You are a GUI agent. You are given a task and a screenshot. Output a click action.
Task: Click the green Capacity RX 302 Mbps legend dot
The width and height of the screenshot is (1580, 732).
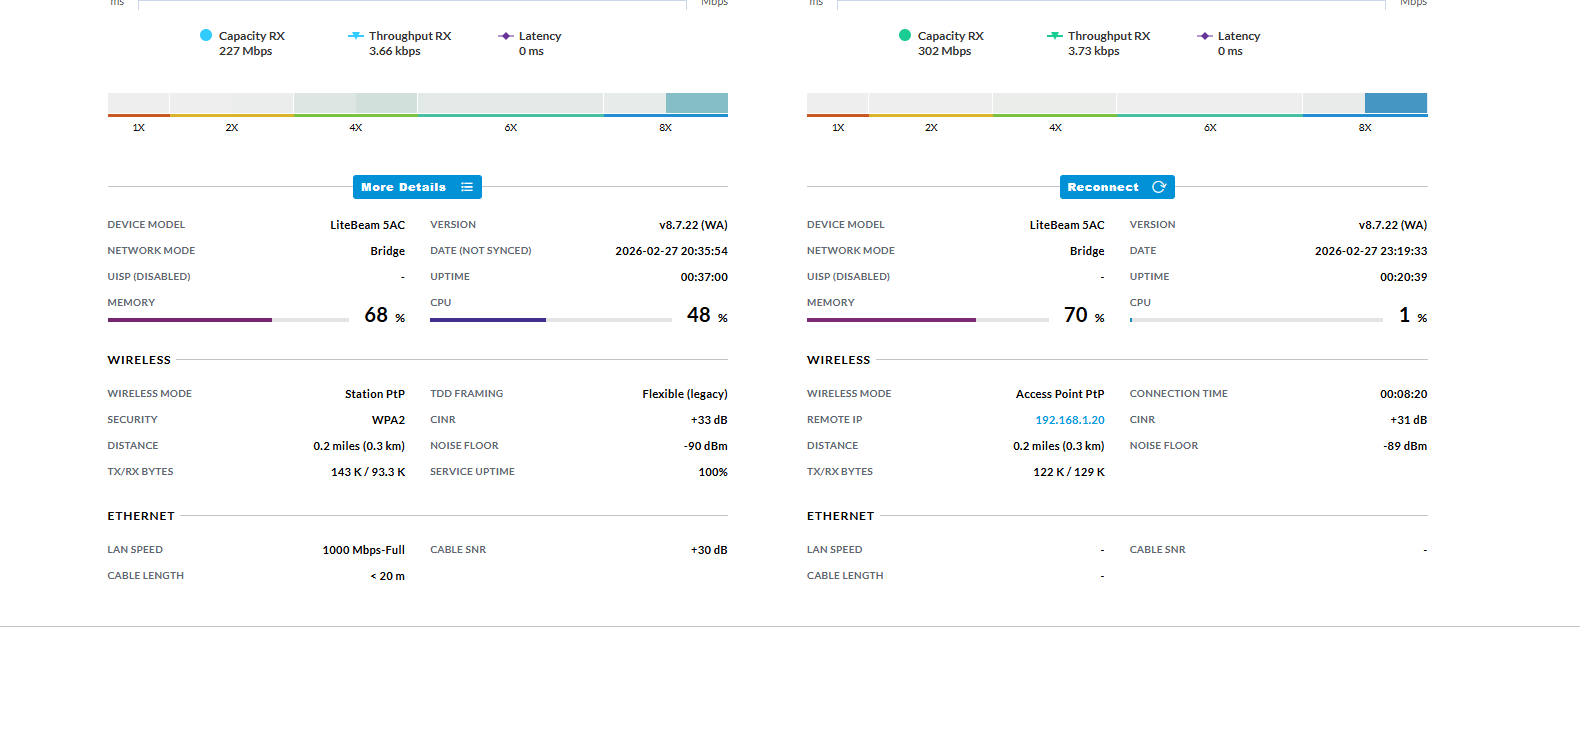click(x=905, y=35)
